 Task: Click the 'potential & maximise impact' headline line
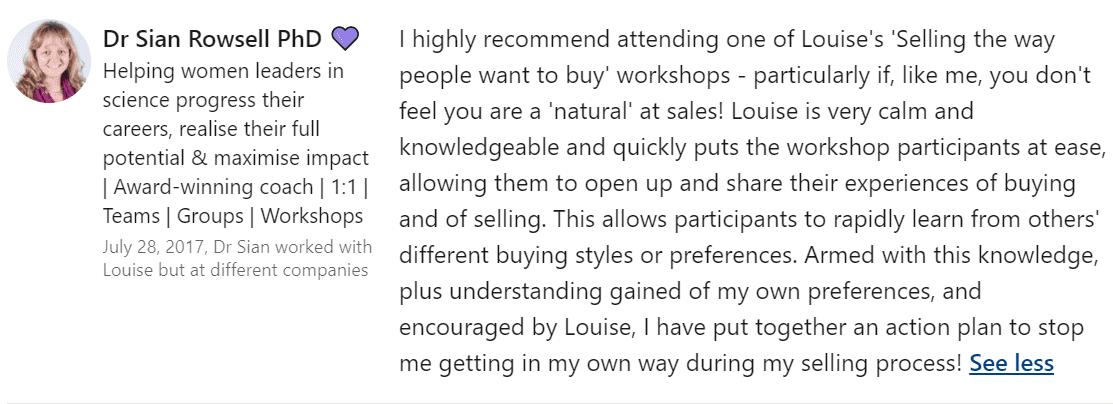click(x=236, y=158)
